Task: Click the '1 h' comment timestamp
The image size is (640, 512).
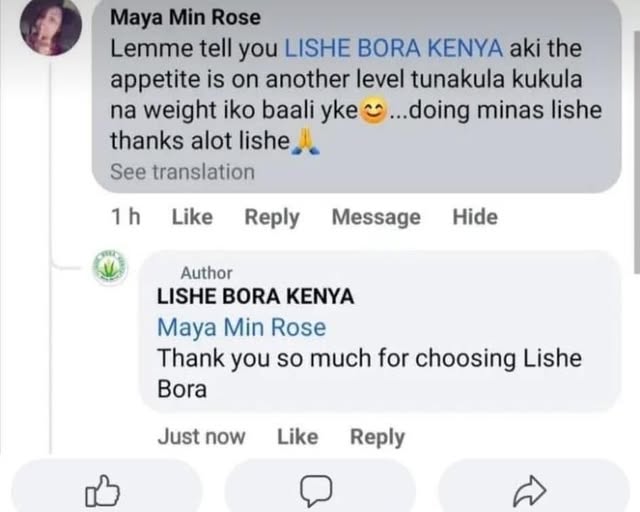Action: pyautogui.click(x=124, y=217)
